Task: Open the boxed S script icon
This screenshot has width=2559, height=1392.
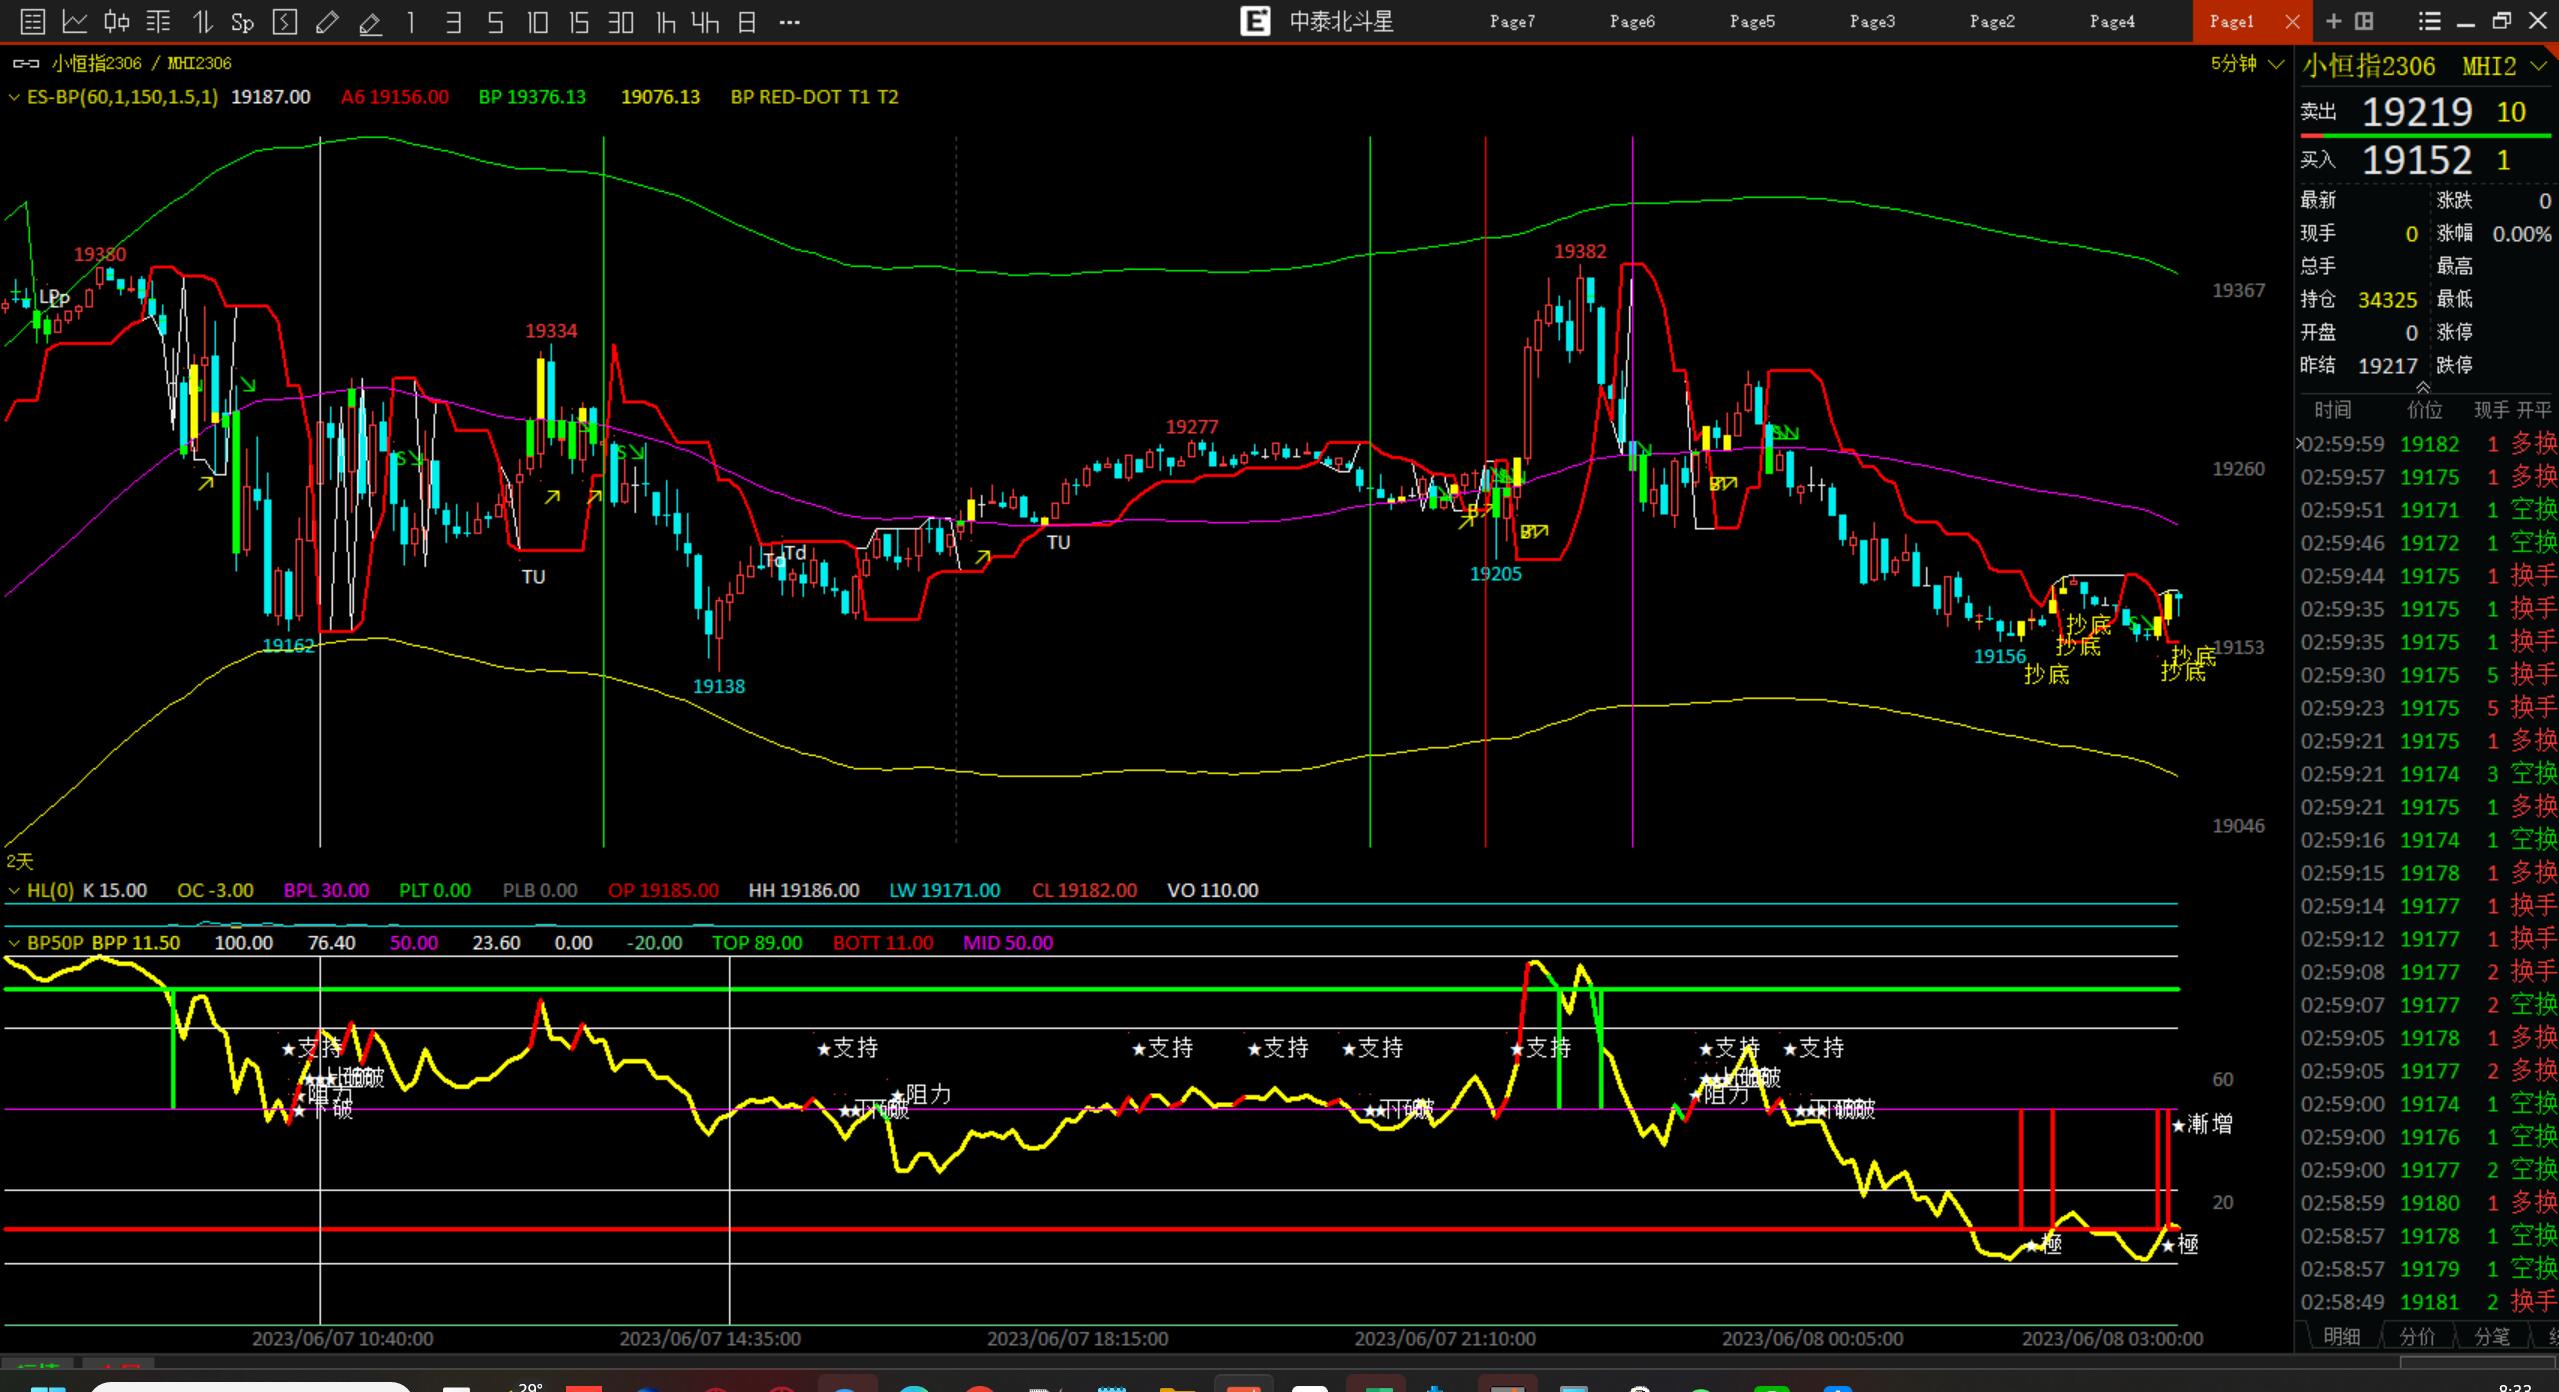Action: point(285,21)
